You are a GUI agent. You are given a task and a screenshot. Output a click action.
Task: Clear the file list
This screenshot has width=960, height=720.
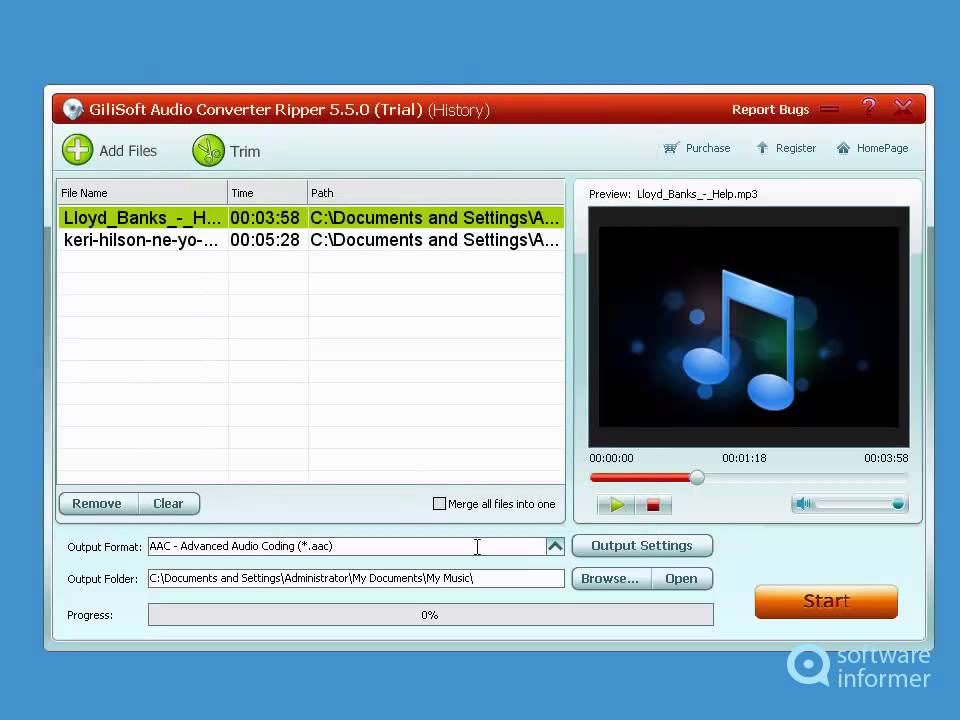point(168,503)
